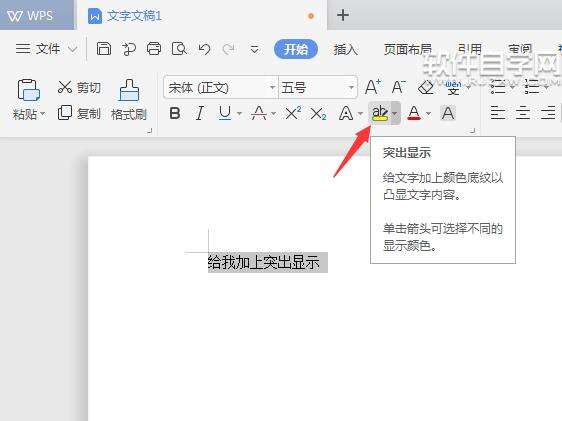Viewport: 562px width, 421px height.
Task: Switch to the 审阅 ribbon tab
Action: pos(520,49)
